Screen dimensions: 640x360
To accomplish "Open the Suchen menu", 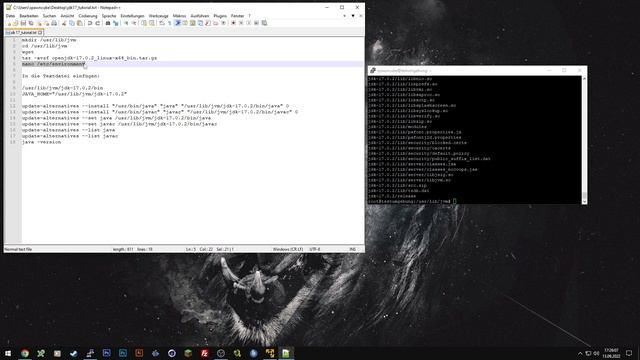I will pos(49,16).
